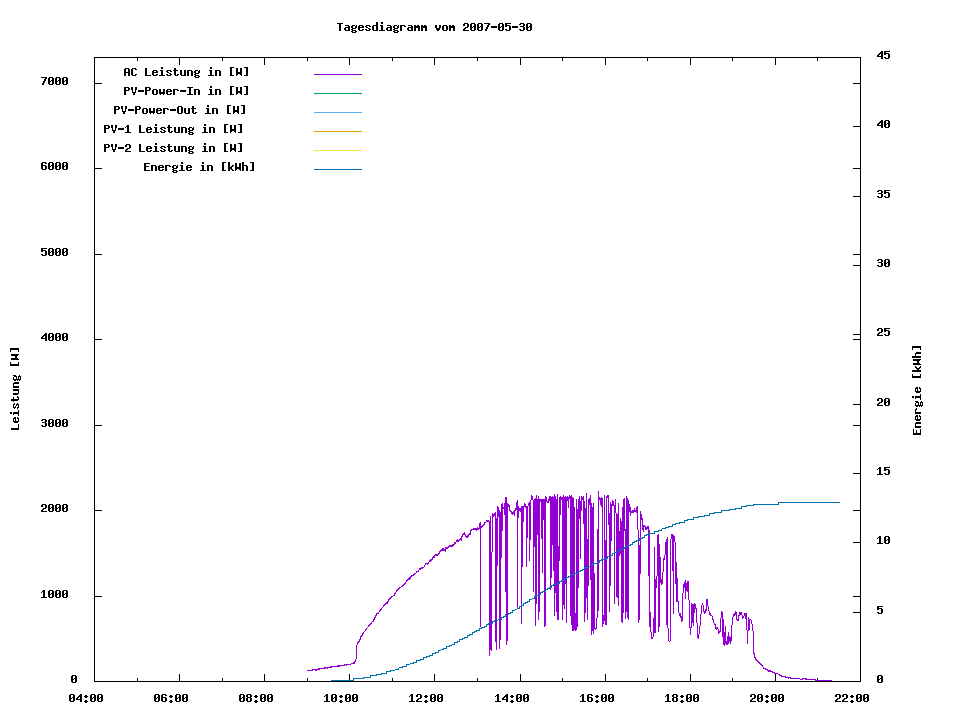
Task: Click the 04:00 time axis label
Action: [x=86, y=698]
